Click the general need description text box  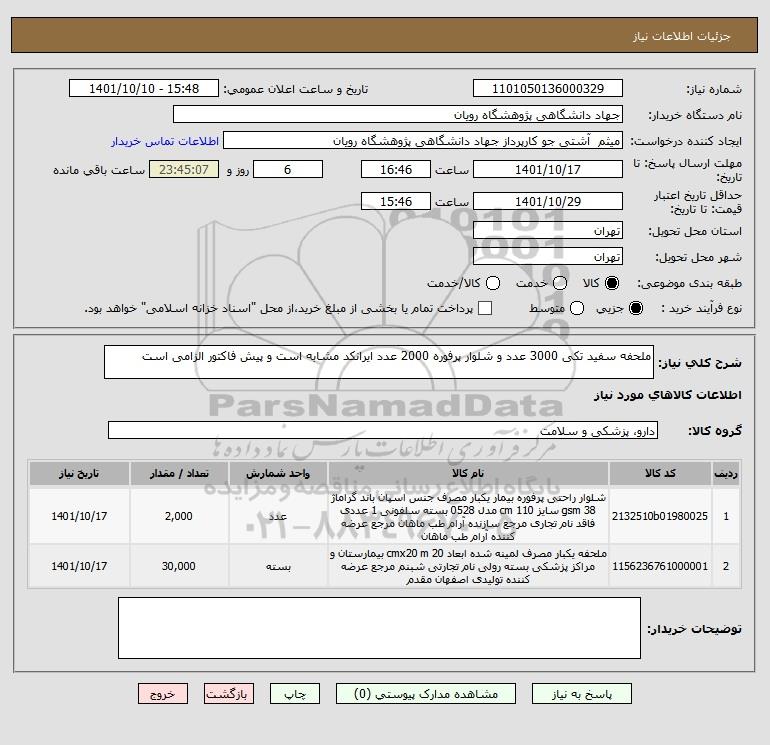click(379, 362)
